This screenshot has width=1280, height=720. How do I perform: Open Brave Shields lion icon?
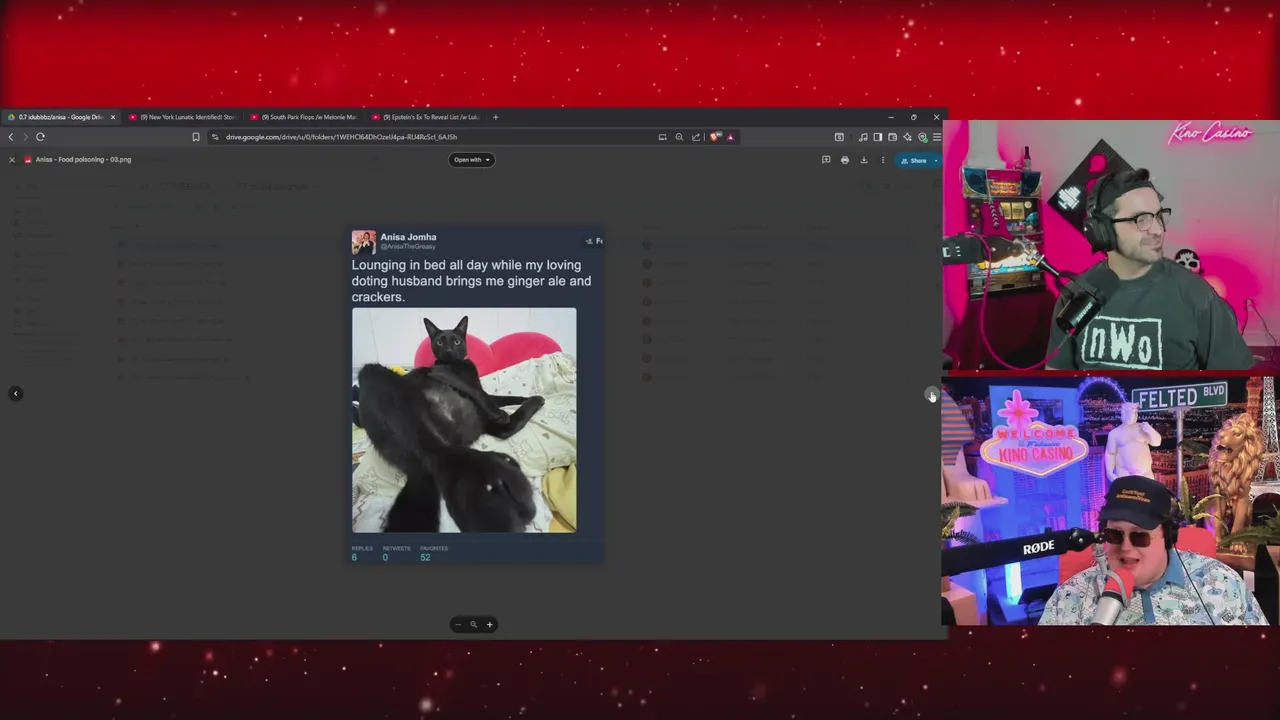pos(714,137)
